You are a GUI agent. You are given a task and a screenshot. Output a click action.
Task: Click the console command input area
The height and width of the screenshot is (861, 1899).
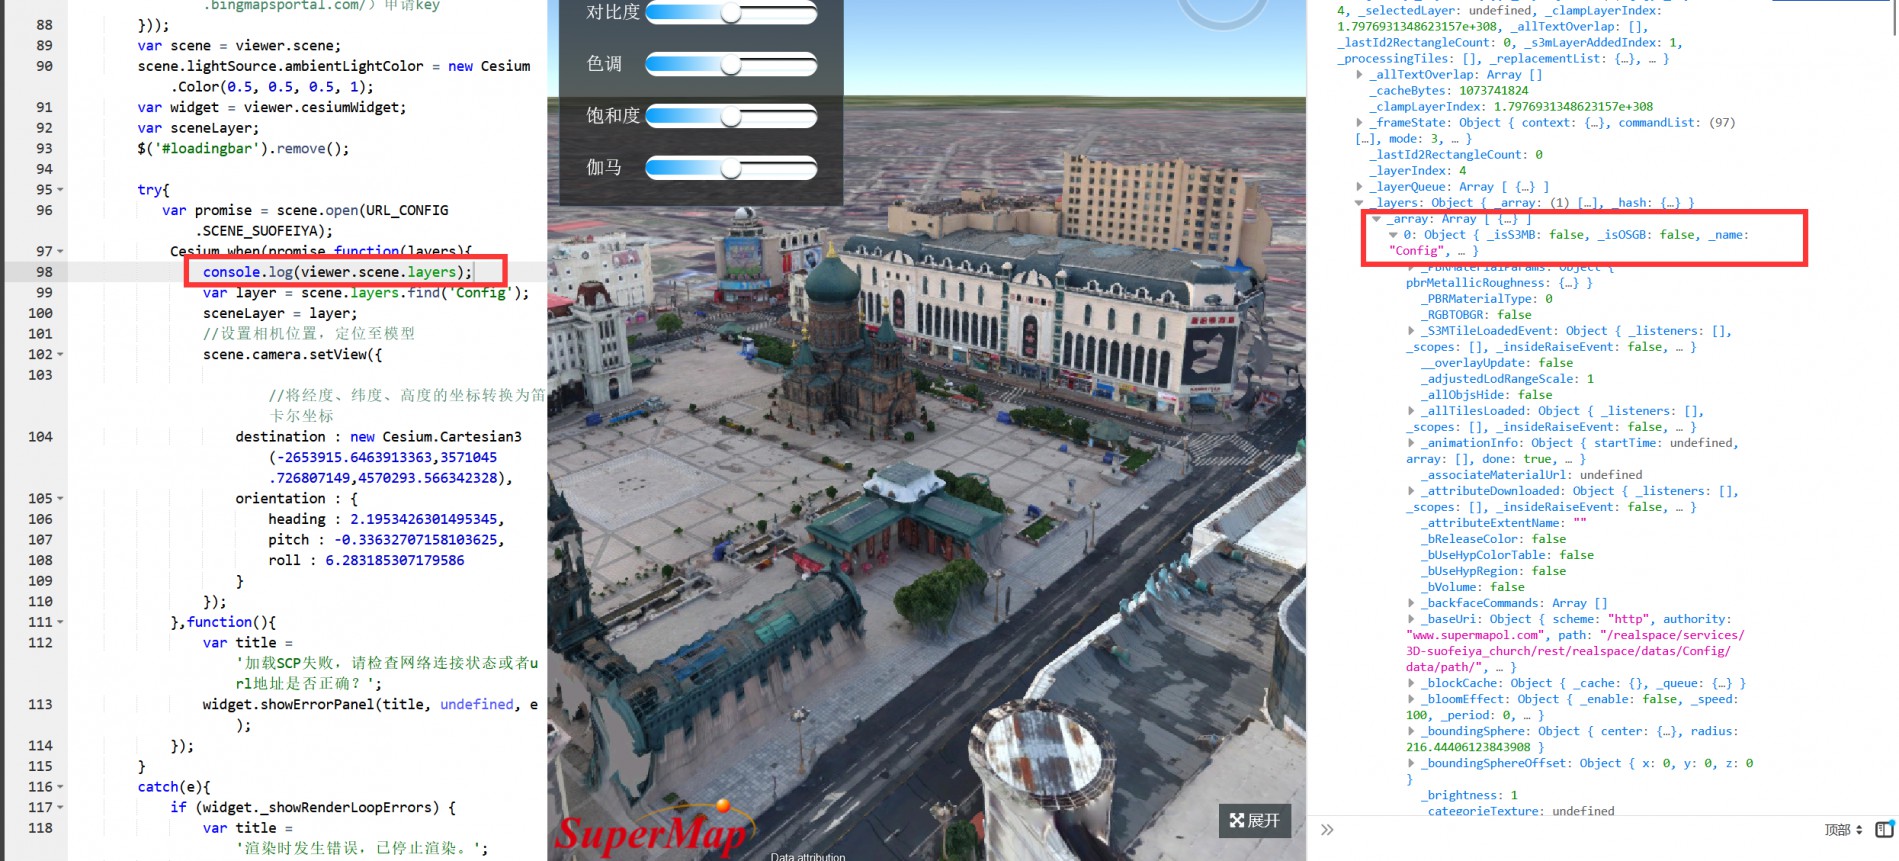tap(1575, 830)
